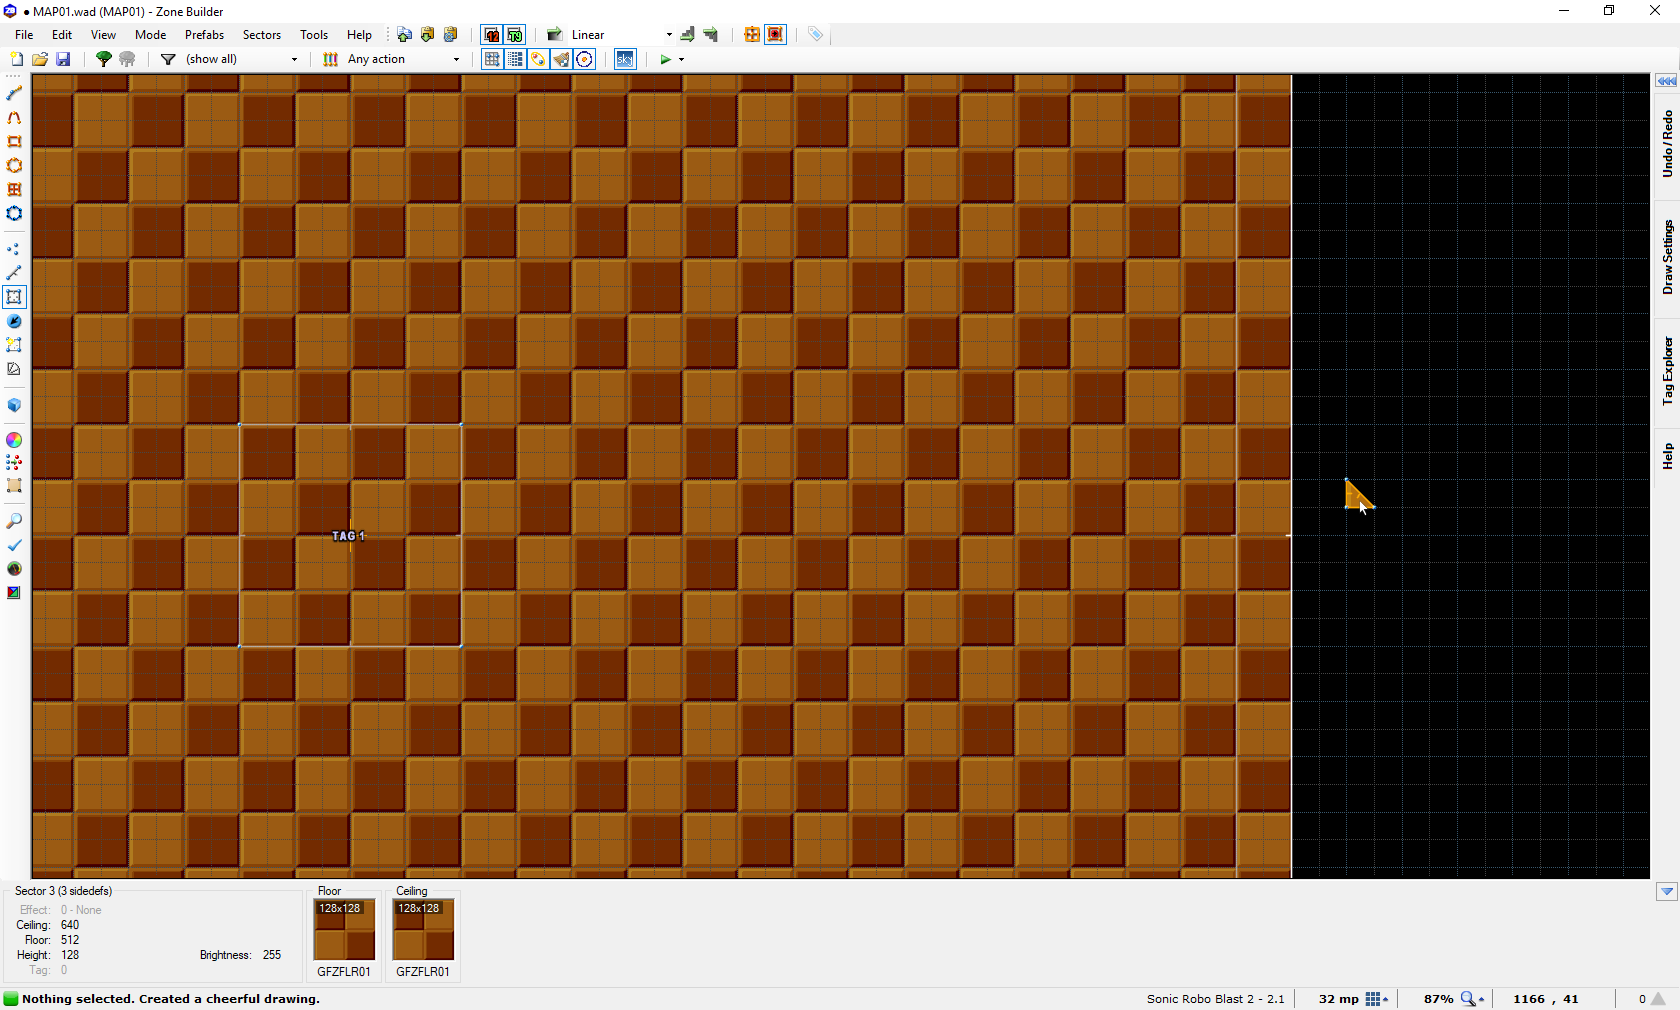Create a new map
The image size is (1680, 1010).
[16, 59]
